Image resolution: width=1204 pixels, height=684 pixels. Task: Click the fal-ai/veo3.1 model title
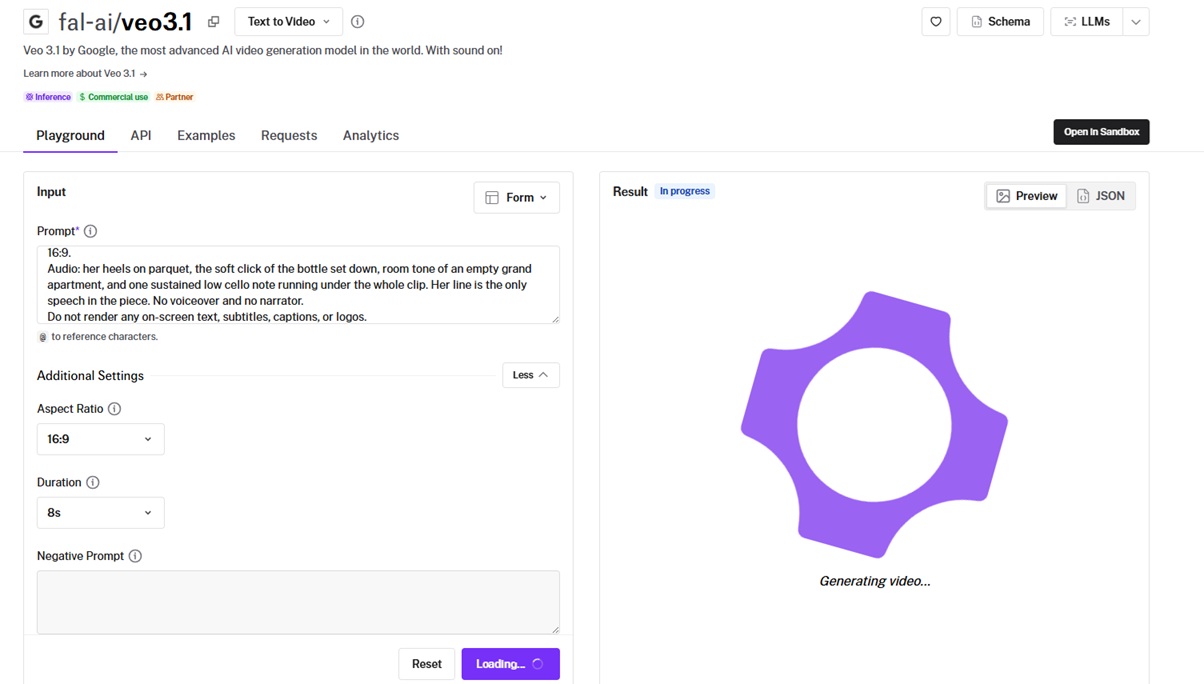click(125, 22)
